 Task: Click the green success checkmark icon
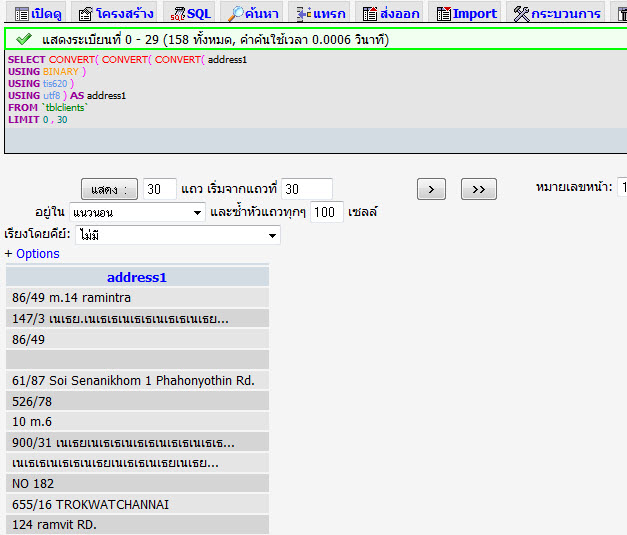point(24,39)
